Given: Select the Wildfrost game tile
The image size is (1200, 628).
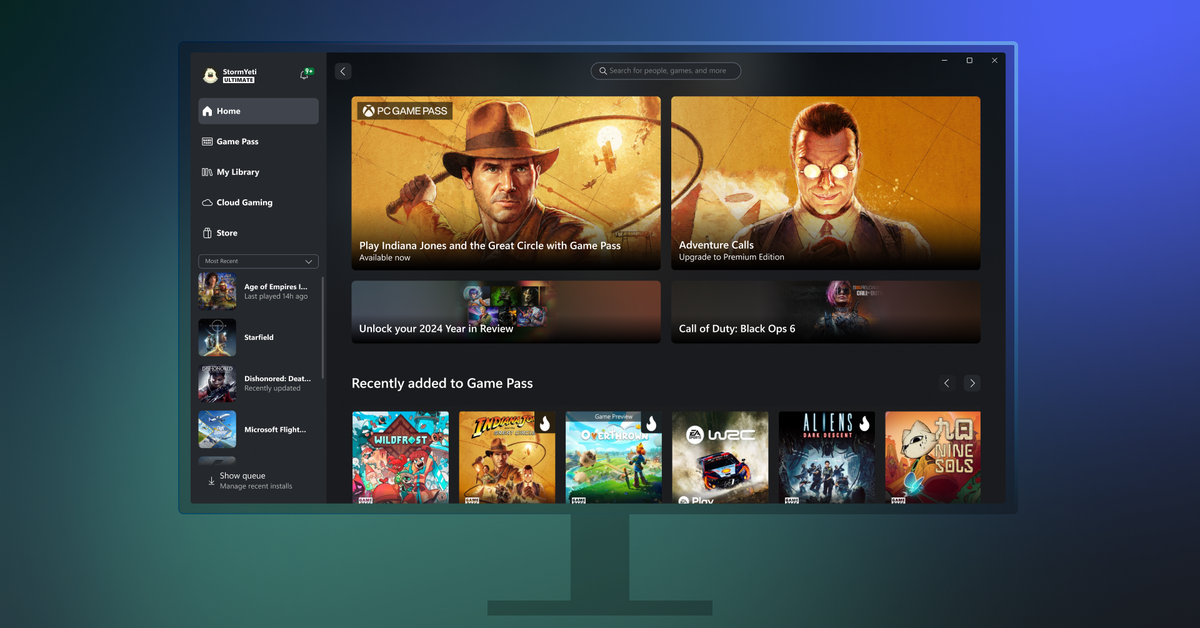Looking at the screenshot, I should (400, 456).
